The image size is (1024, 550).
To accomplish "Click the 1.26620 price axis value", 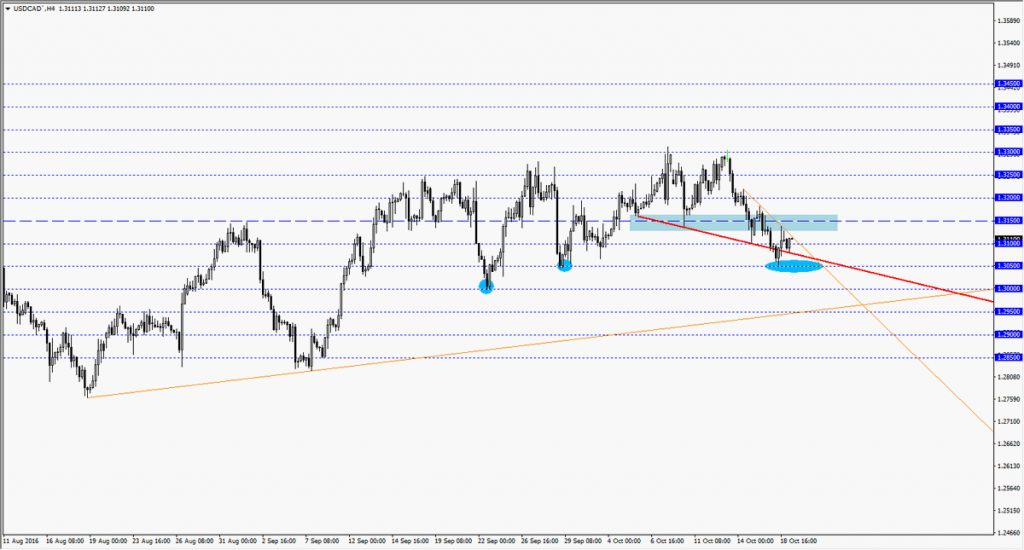I will [1008, 444].
